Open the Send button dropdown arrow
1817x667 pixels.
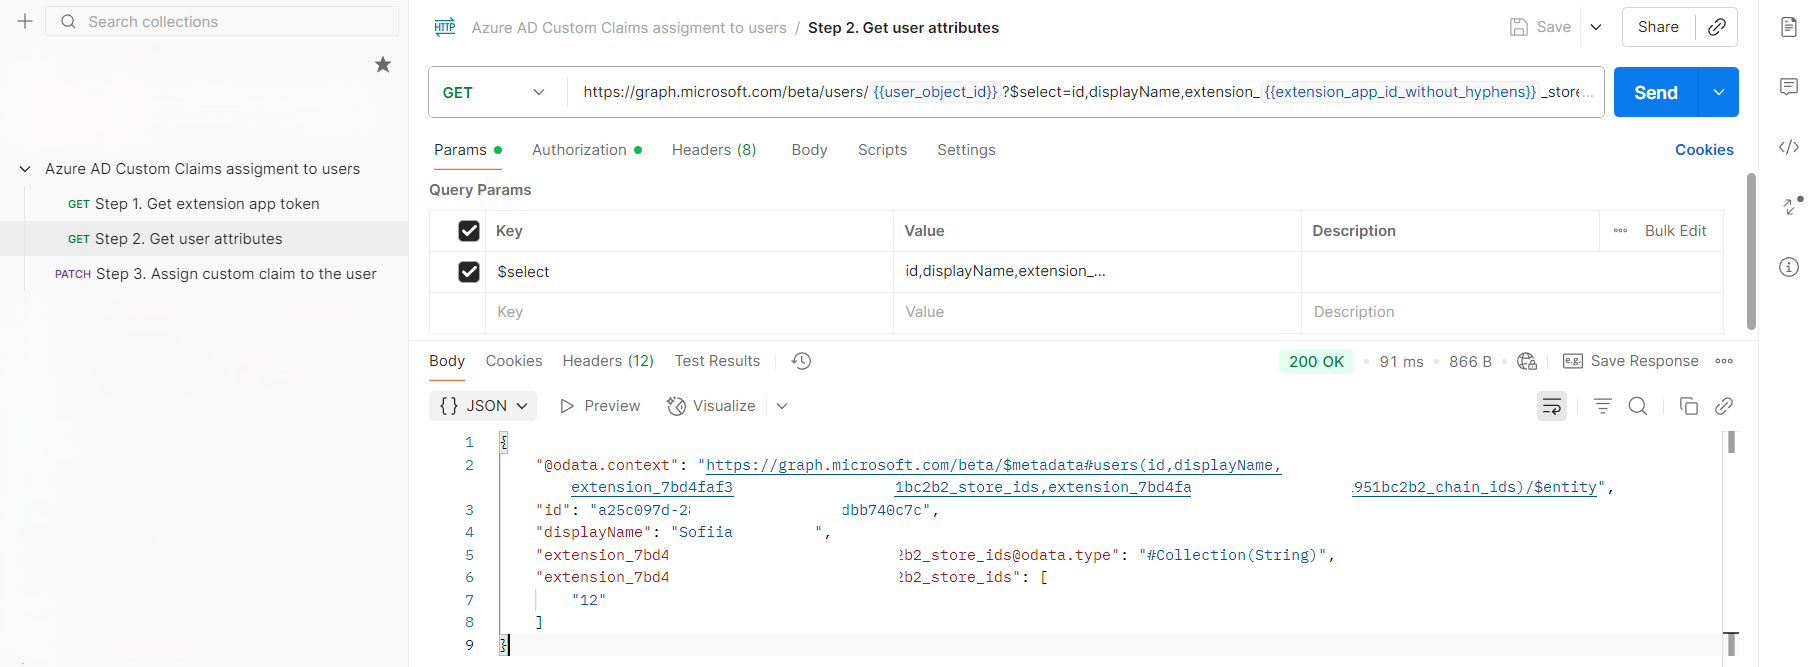coord(1719,92)
